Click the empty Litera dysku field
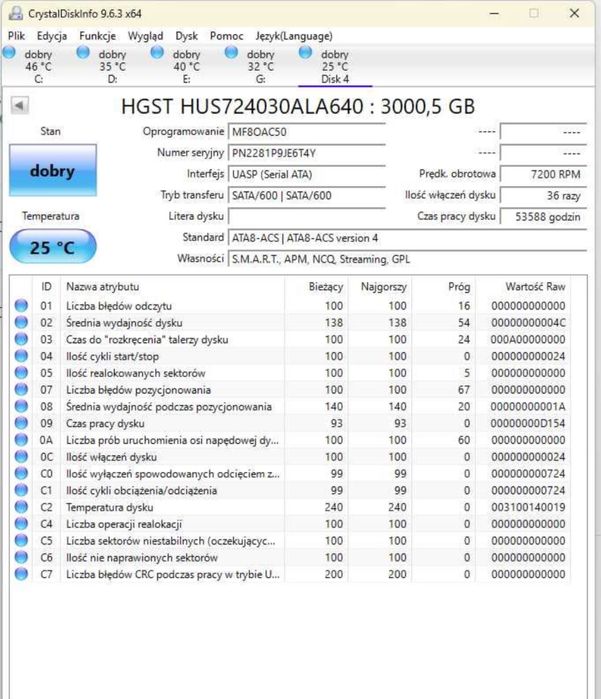601x699 pixels. pos(307,216)
